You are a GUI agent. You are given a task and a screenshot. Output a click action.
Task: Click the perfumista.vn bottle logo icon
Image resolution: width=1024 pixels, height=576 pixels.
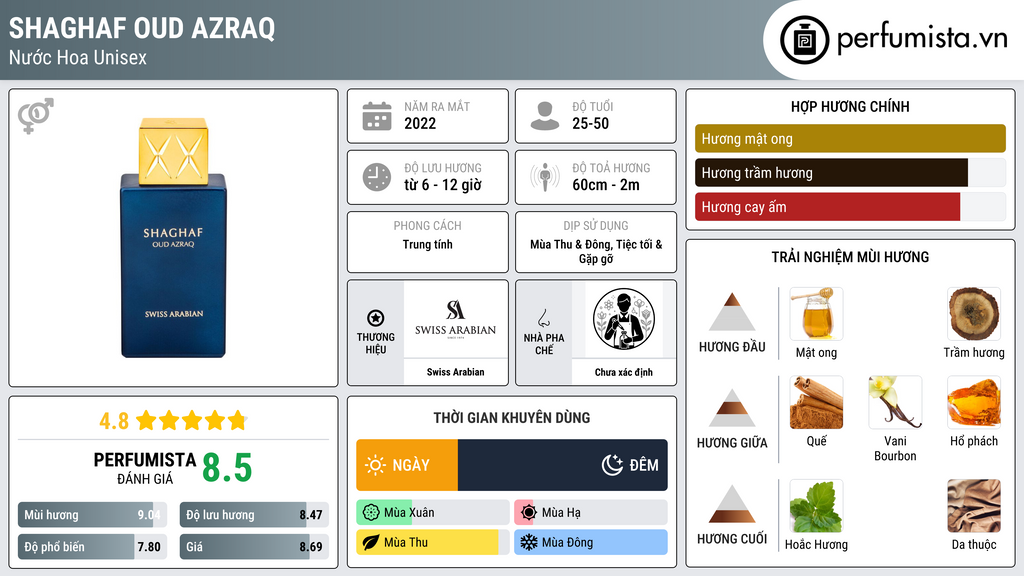(804, 40)
